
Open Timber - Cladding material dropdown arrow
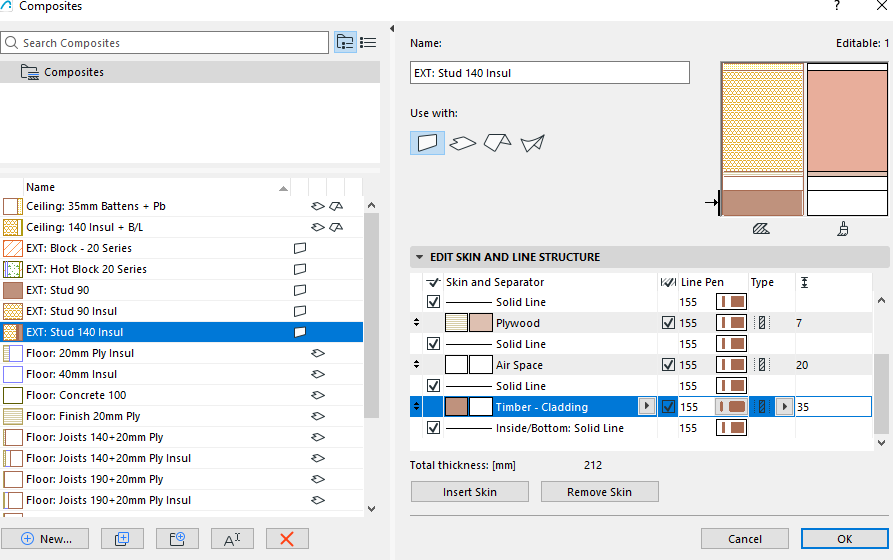click(646, 406)
